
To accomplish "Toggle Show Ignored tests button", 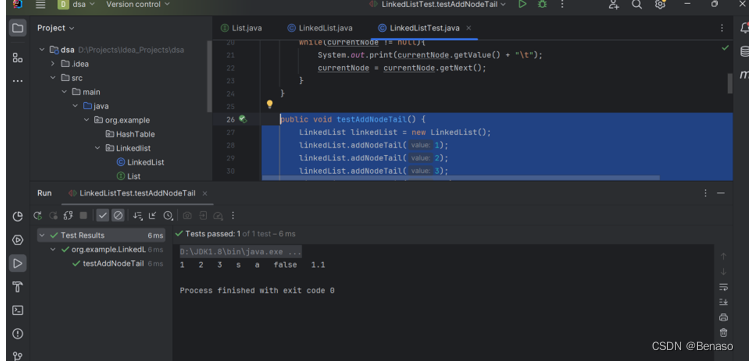I will click(x=118, y=216).
